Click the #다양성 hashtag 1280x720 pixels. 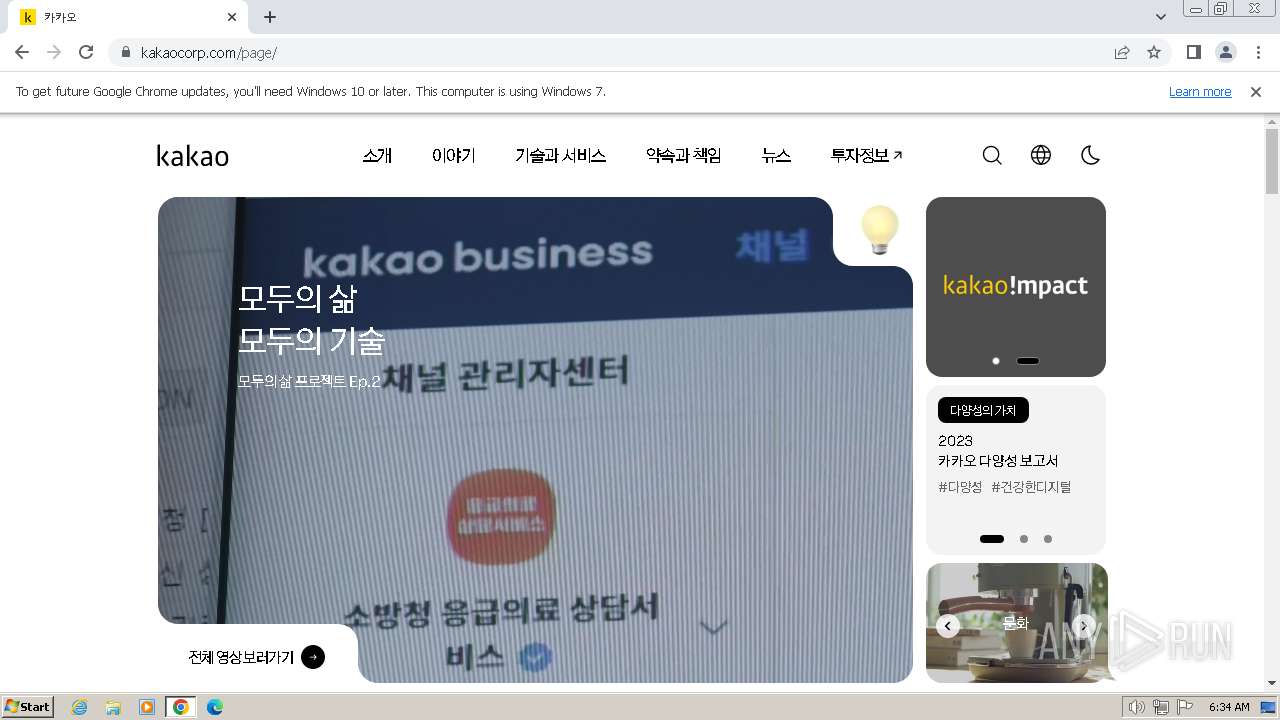tap(960, 487)
